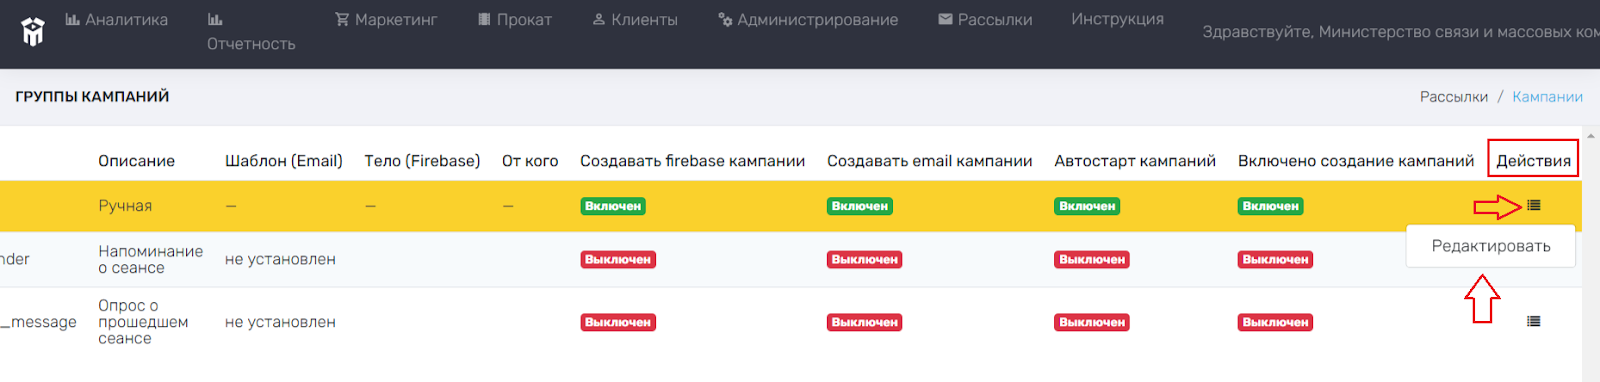Click the Клиенты person icon

(x=599, y=19)
